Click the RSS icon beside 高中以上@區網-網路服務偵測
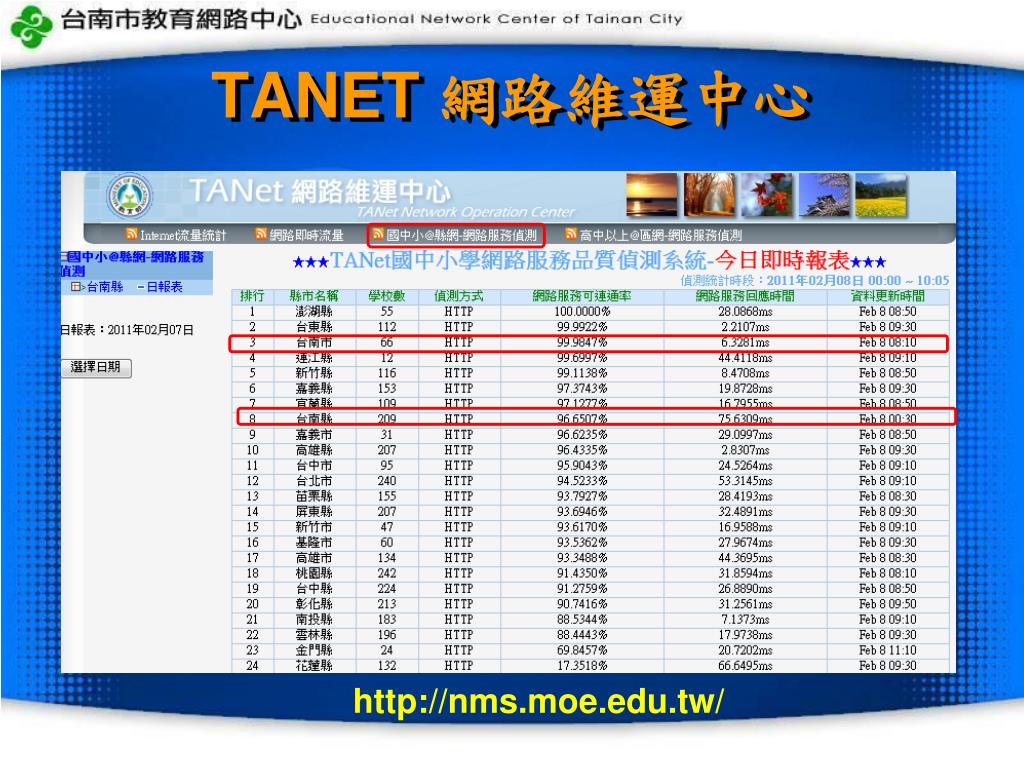The height and width of the screenshot is (768, 1024). [x=571, y=234]
